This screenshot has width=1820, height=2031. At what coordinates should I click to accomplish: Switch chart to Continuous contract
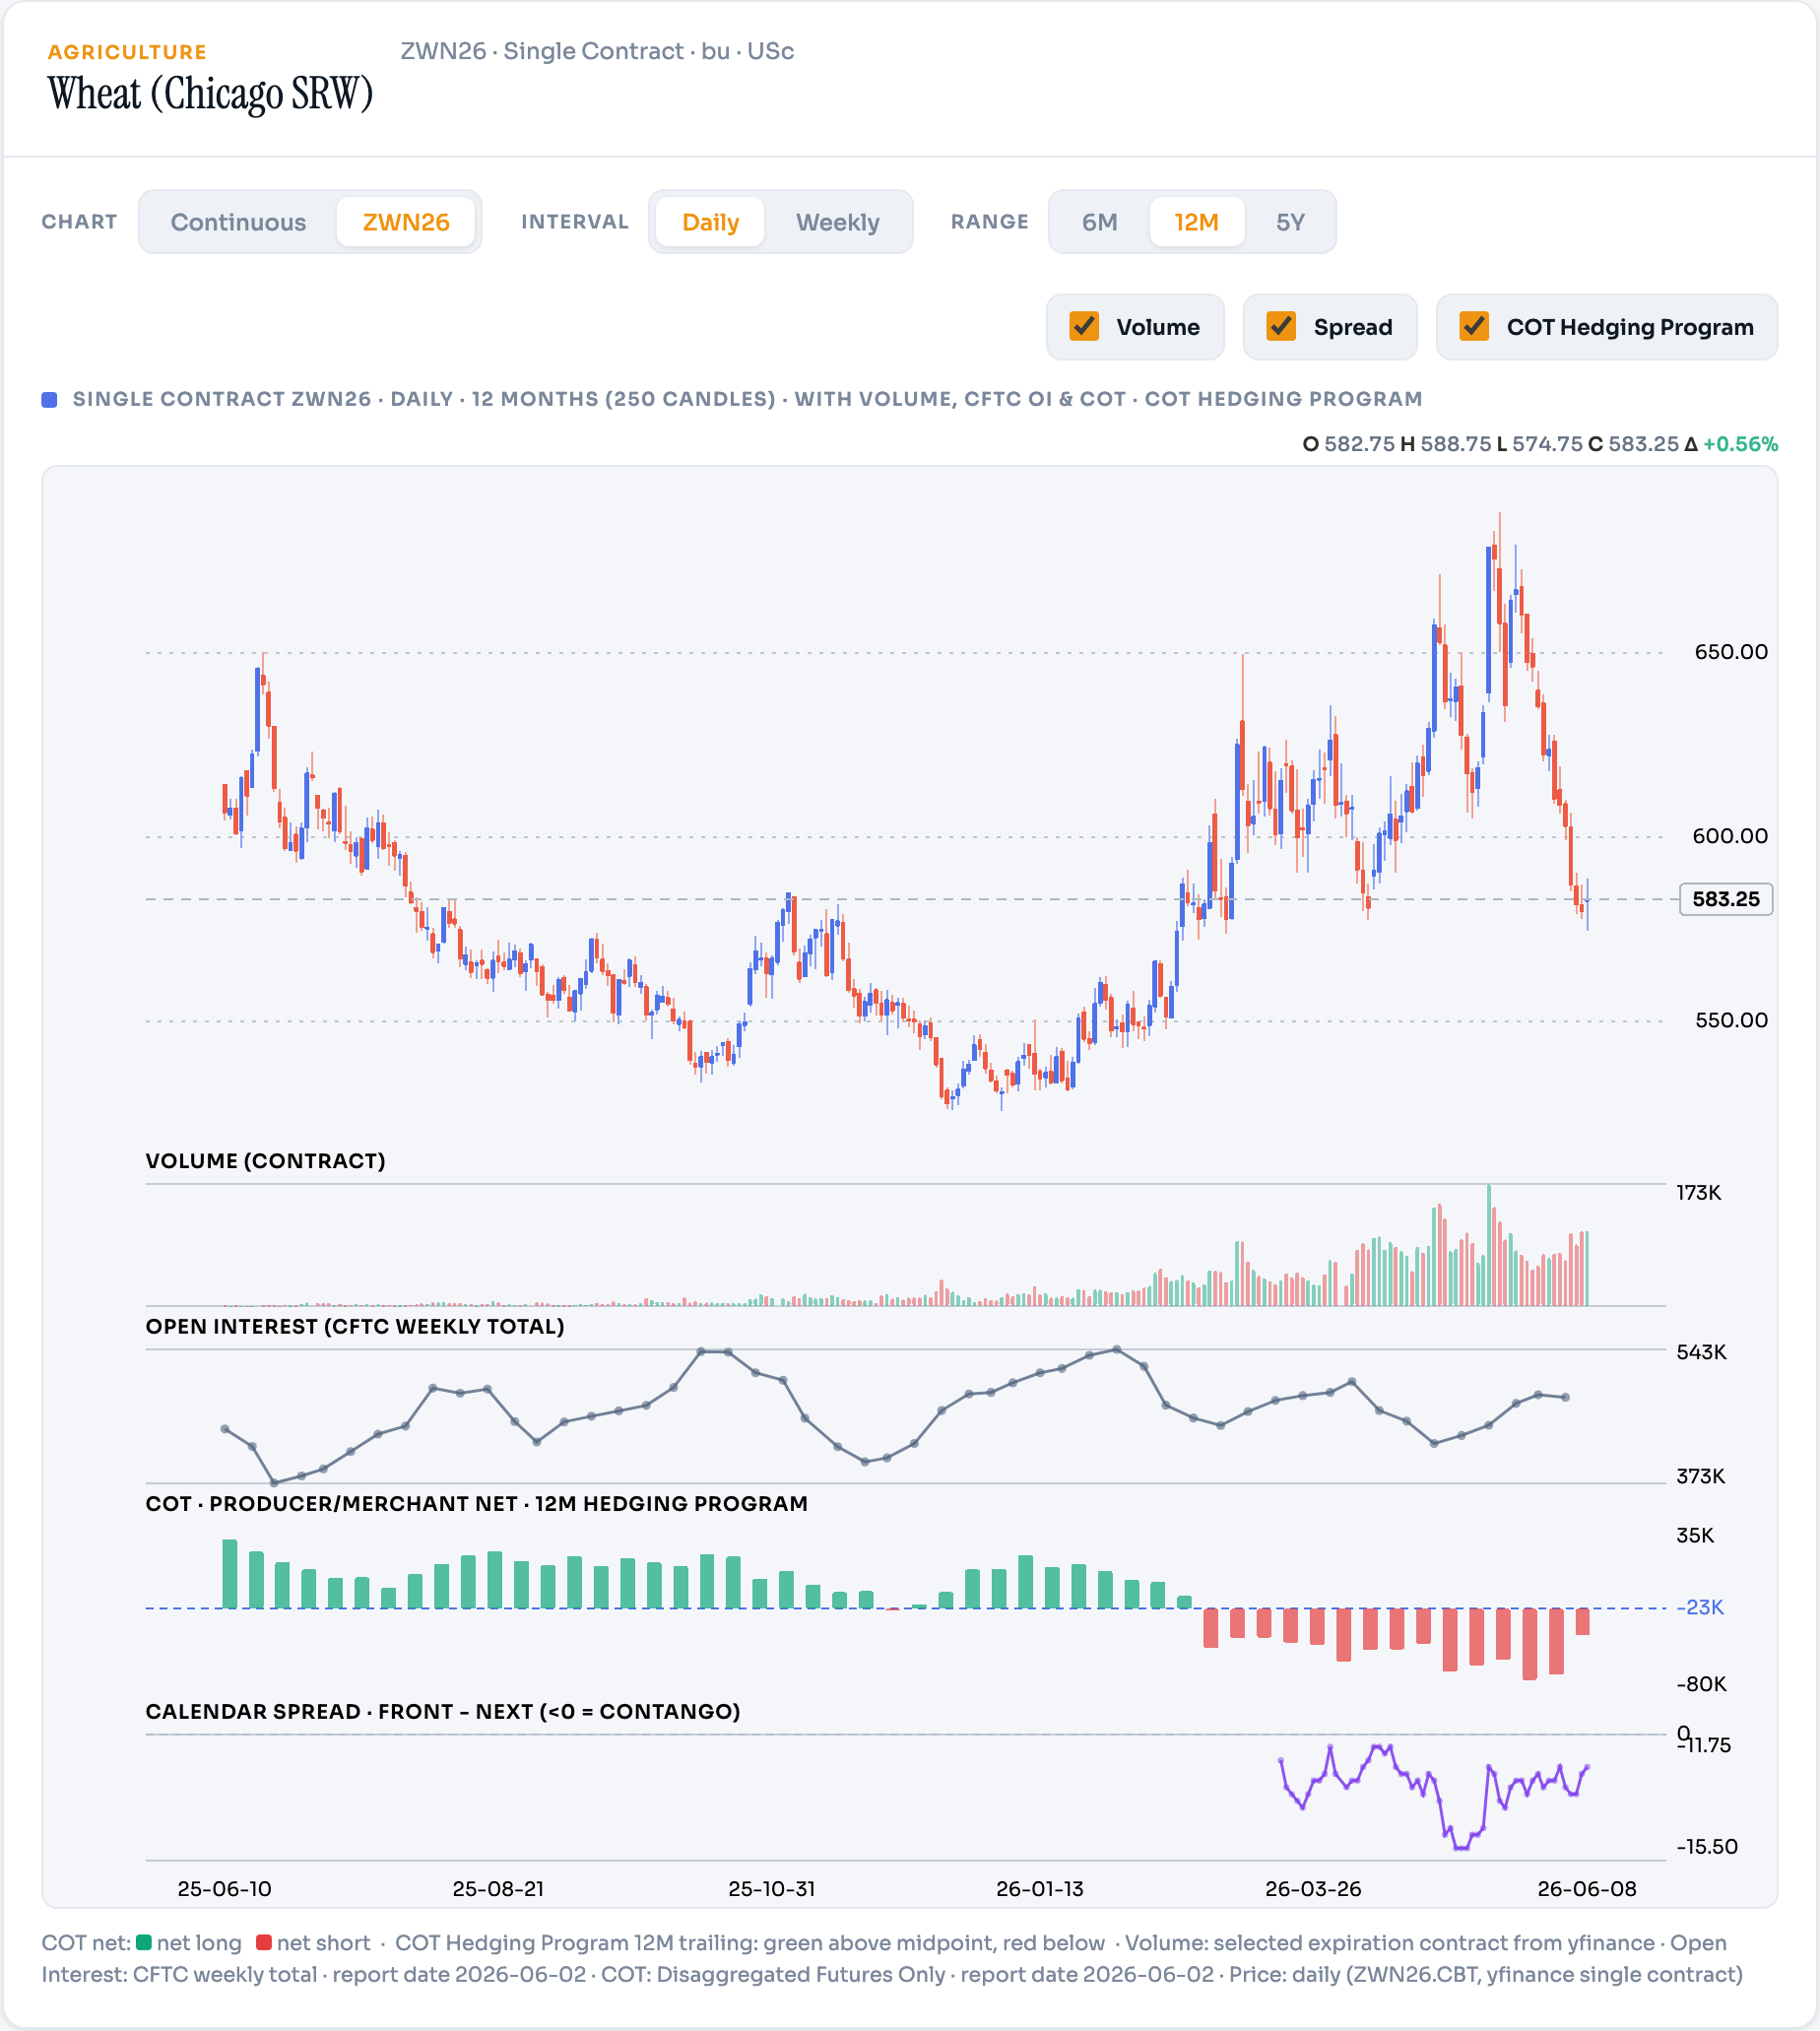[x=238, y=222]
